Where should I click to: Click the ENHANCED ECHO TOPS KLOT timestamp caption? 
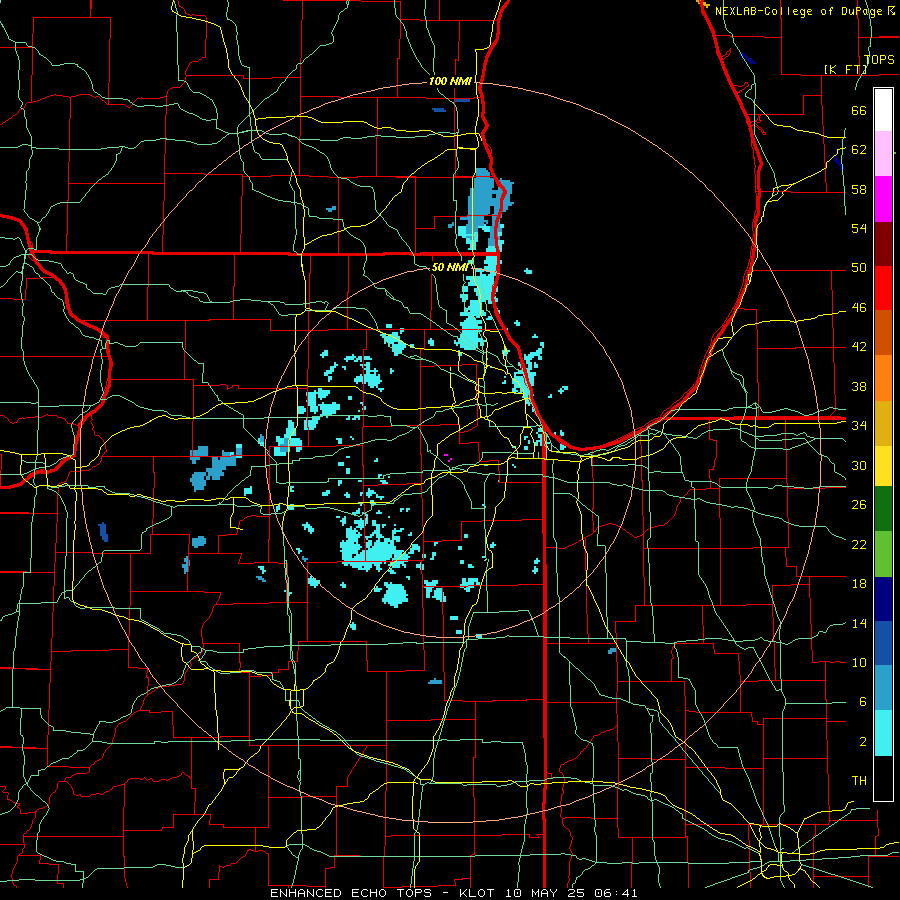(453, 893)
